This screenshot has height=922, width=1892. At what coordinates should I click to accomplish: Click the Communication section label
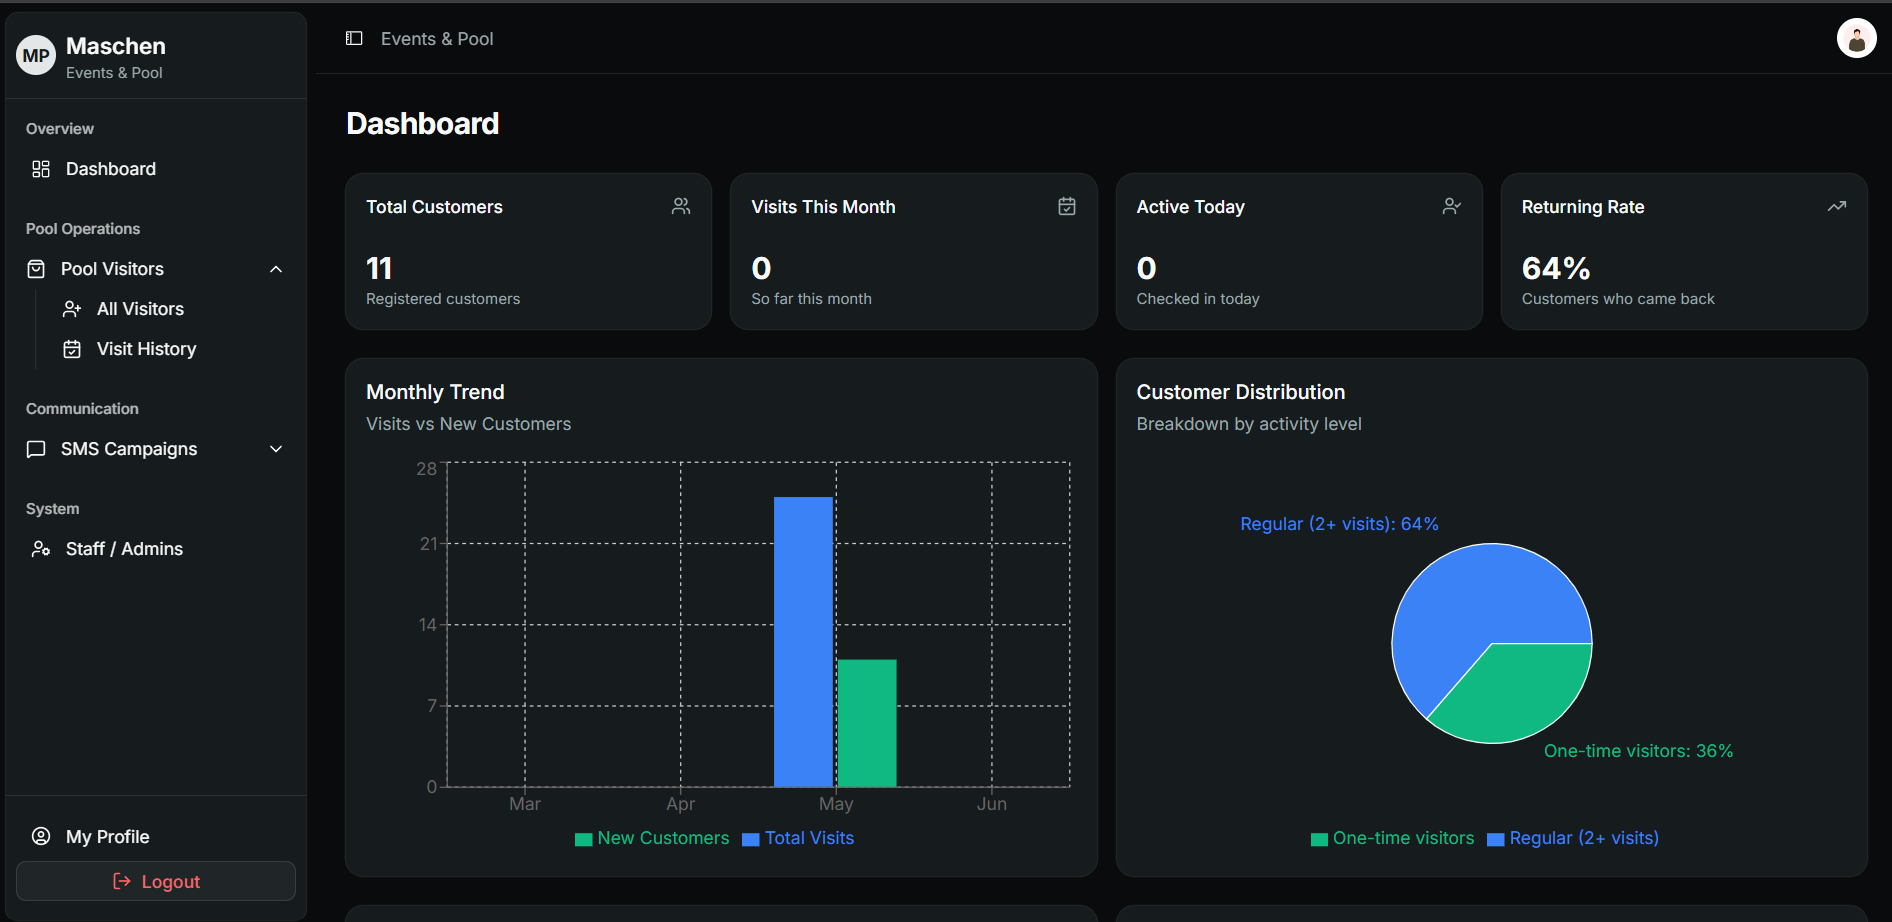(82, 409)
